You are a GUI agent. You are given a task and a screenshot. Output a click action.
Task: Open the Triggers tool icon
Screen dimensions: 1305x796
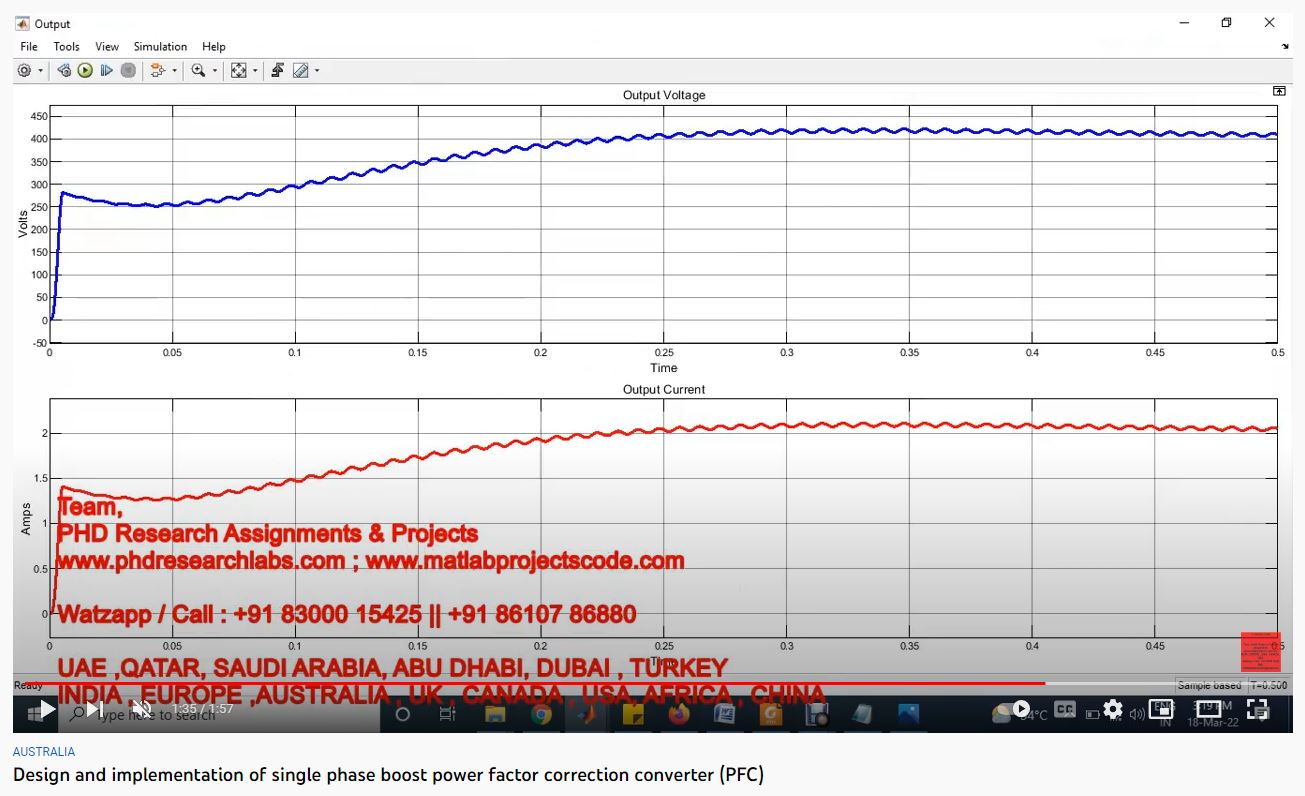coord(277,70)
